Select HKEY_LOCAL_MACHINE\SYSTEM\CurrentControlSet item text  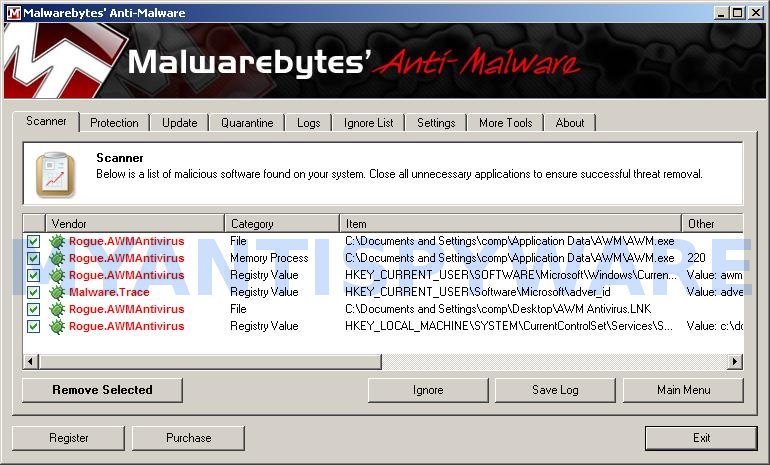click(509, 327)
